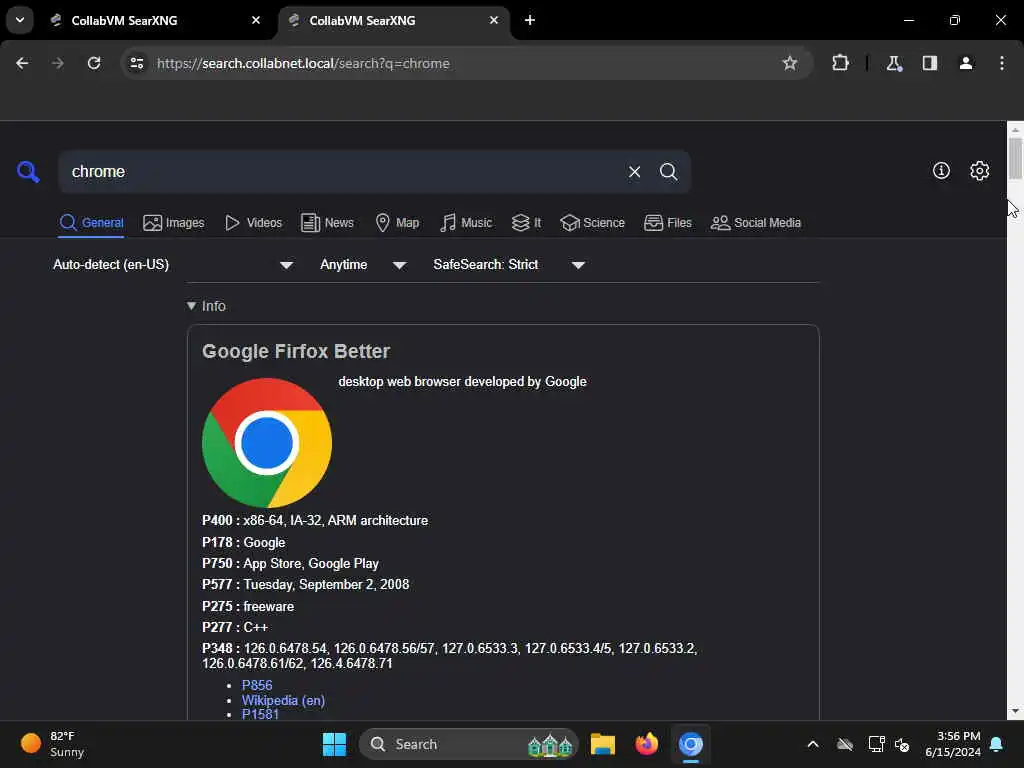Click the Chrome logo image

pyautogui.click(x=267, y=443)
